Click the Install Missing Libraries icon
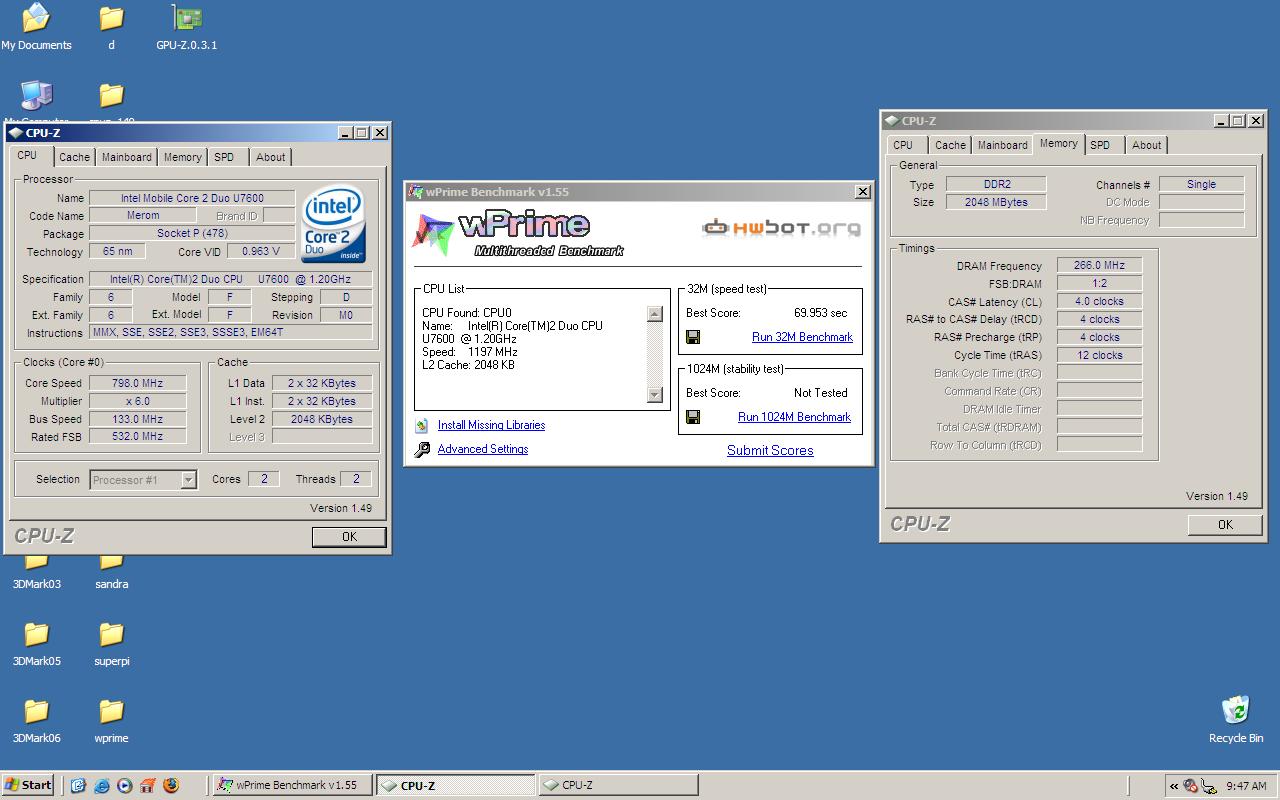Screen dimensions: 1280x800 pos(422,426)
